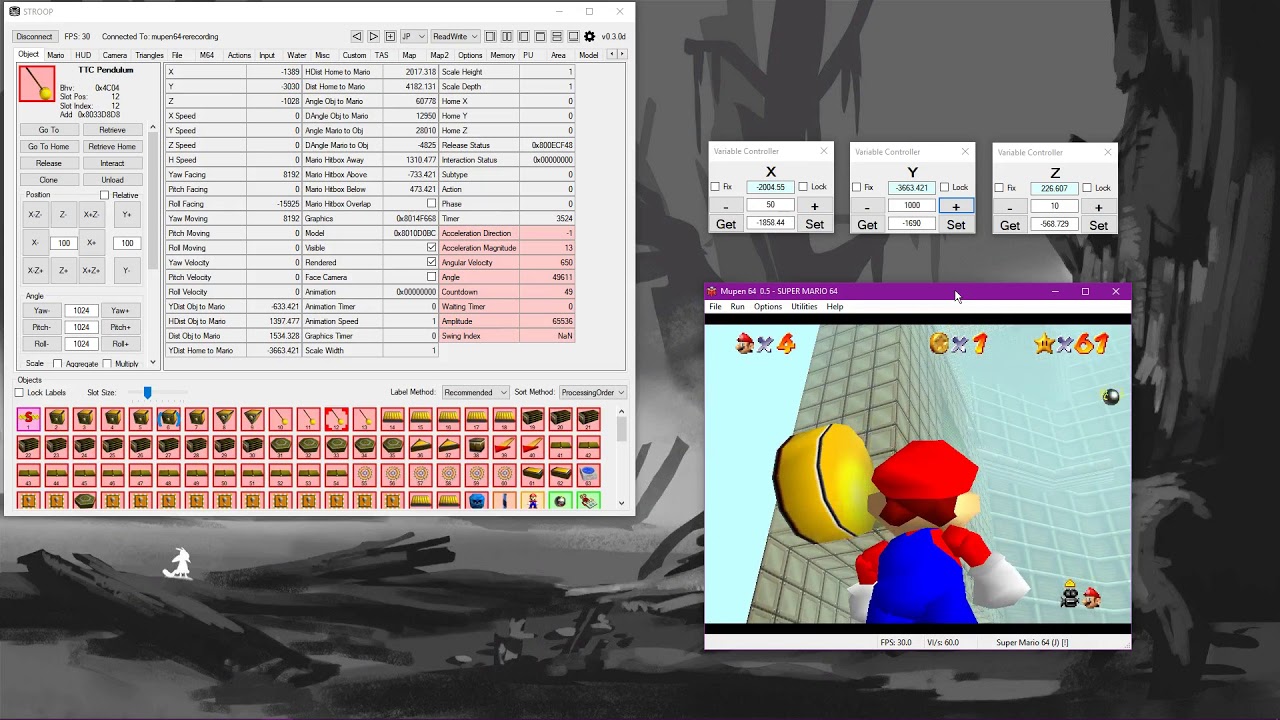
Task: Switch to the Mario tab
Action: tap(56, 55)
